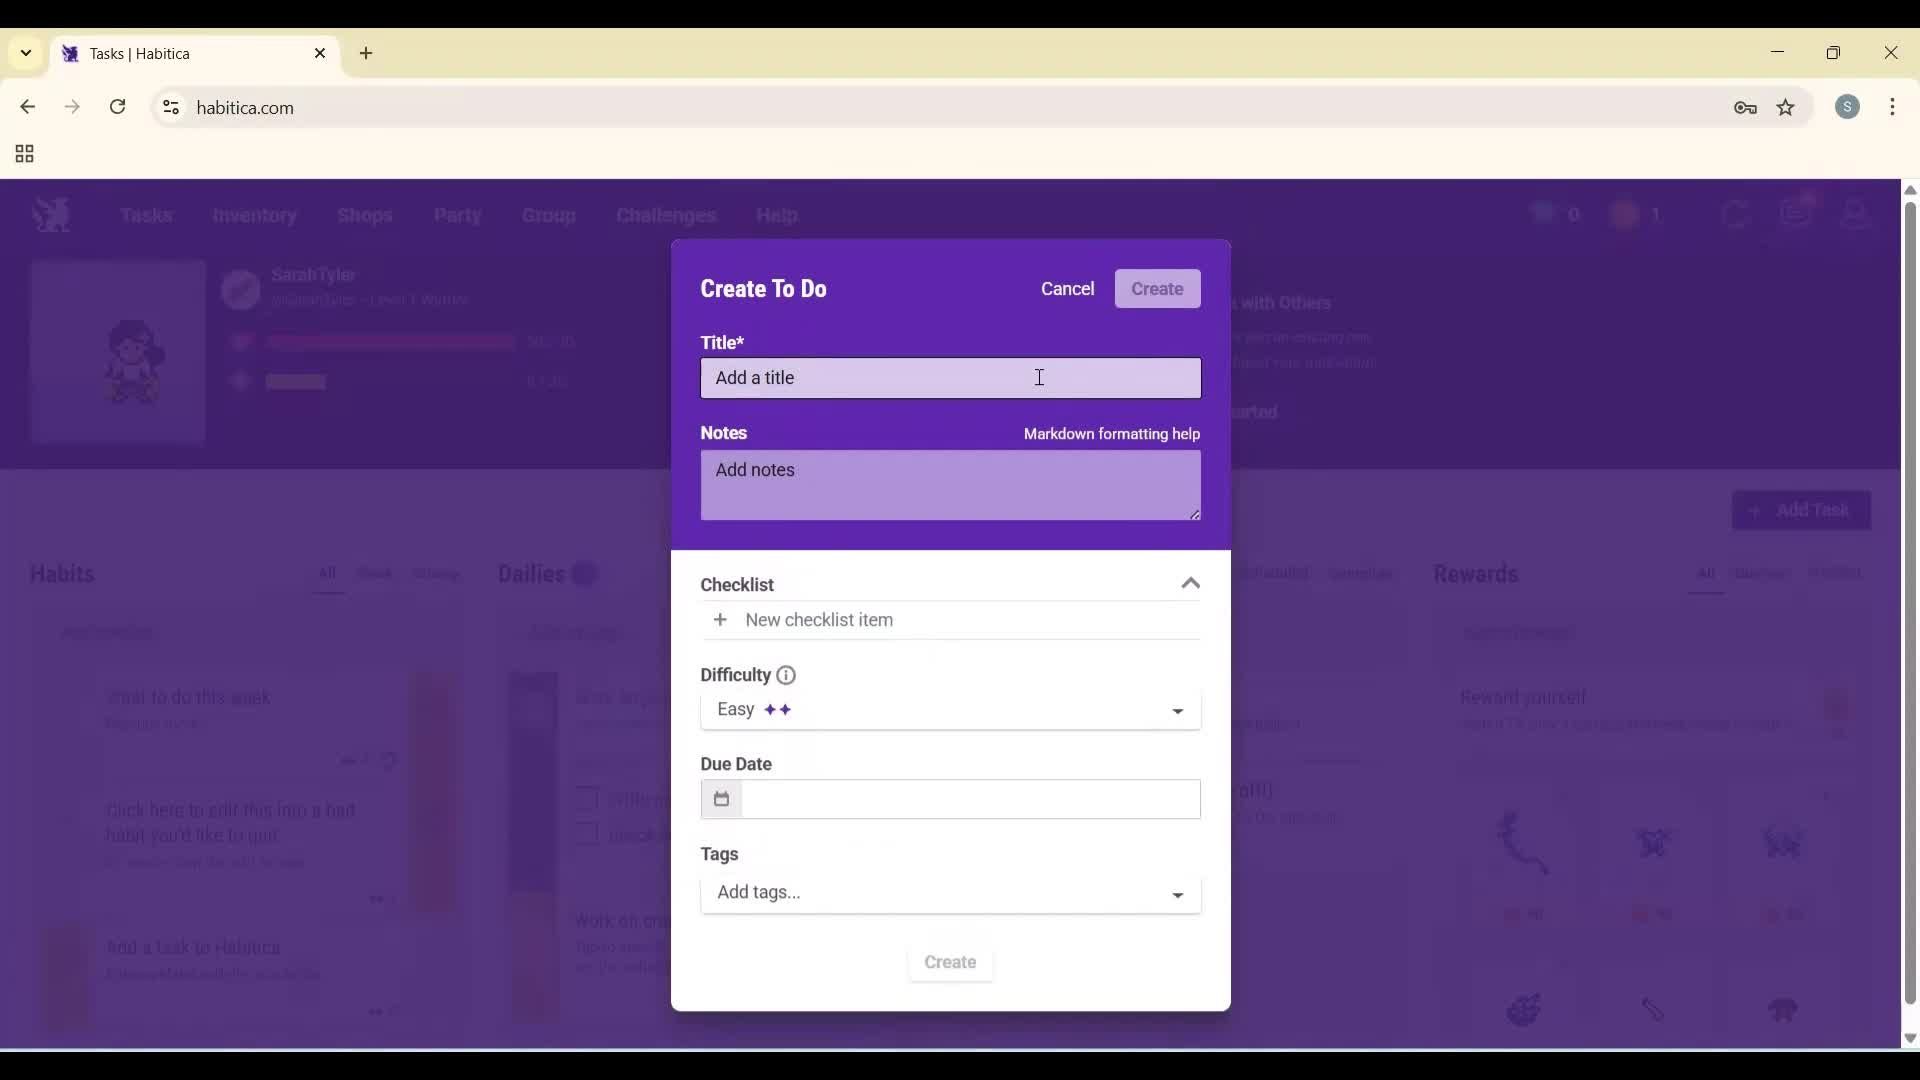The width and height of the screenshot is (1920, 1080).
Task: Click the plus icon to add checklist item
Action: coord(721,620)
